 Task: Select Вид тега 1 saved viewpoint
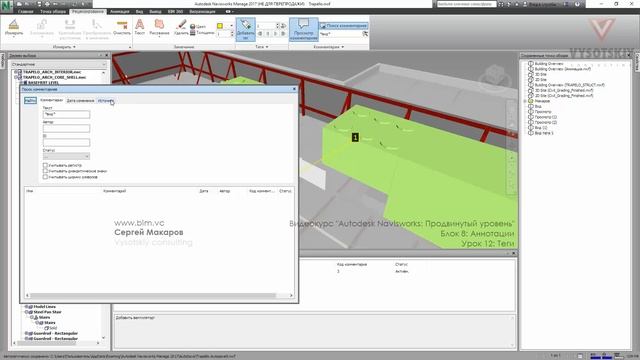point(544,133)
